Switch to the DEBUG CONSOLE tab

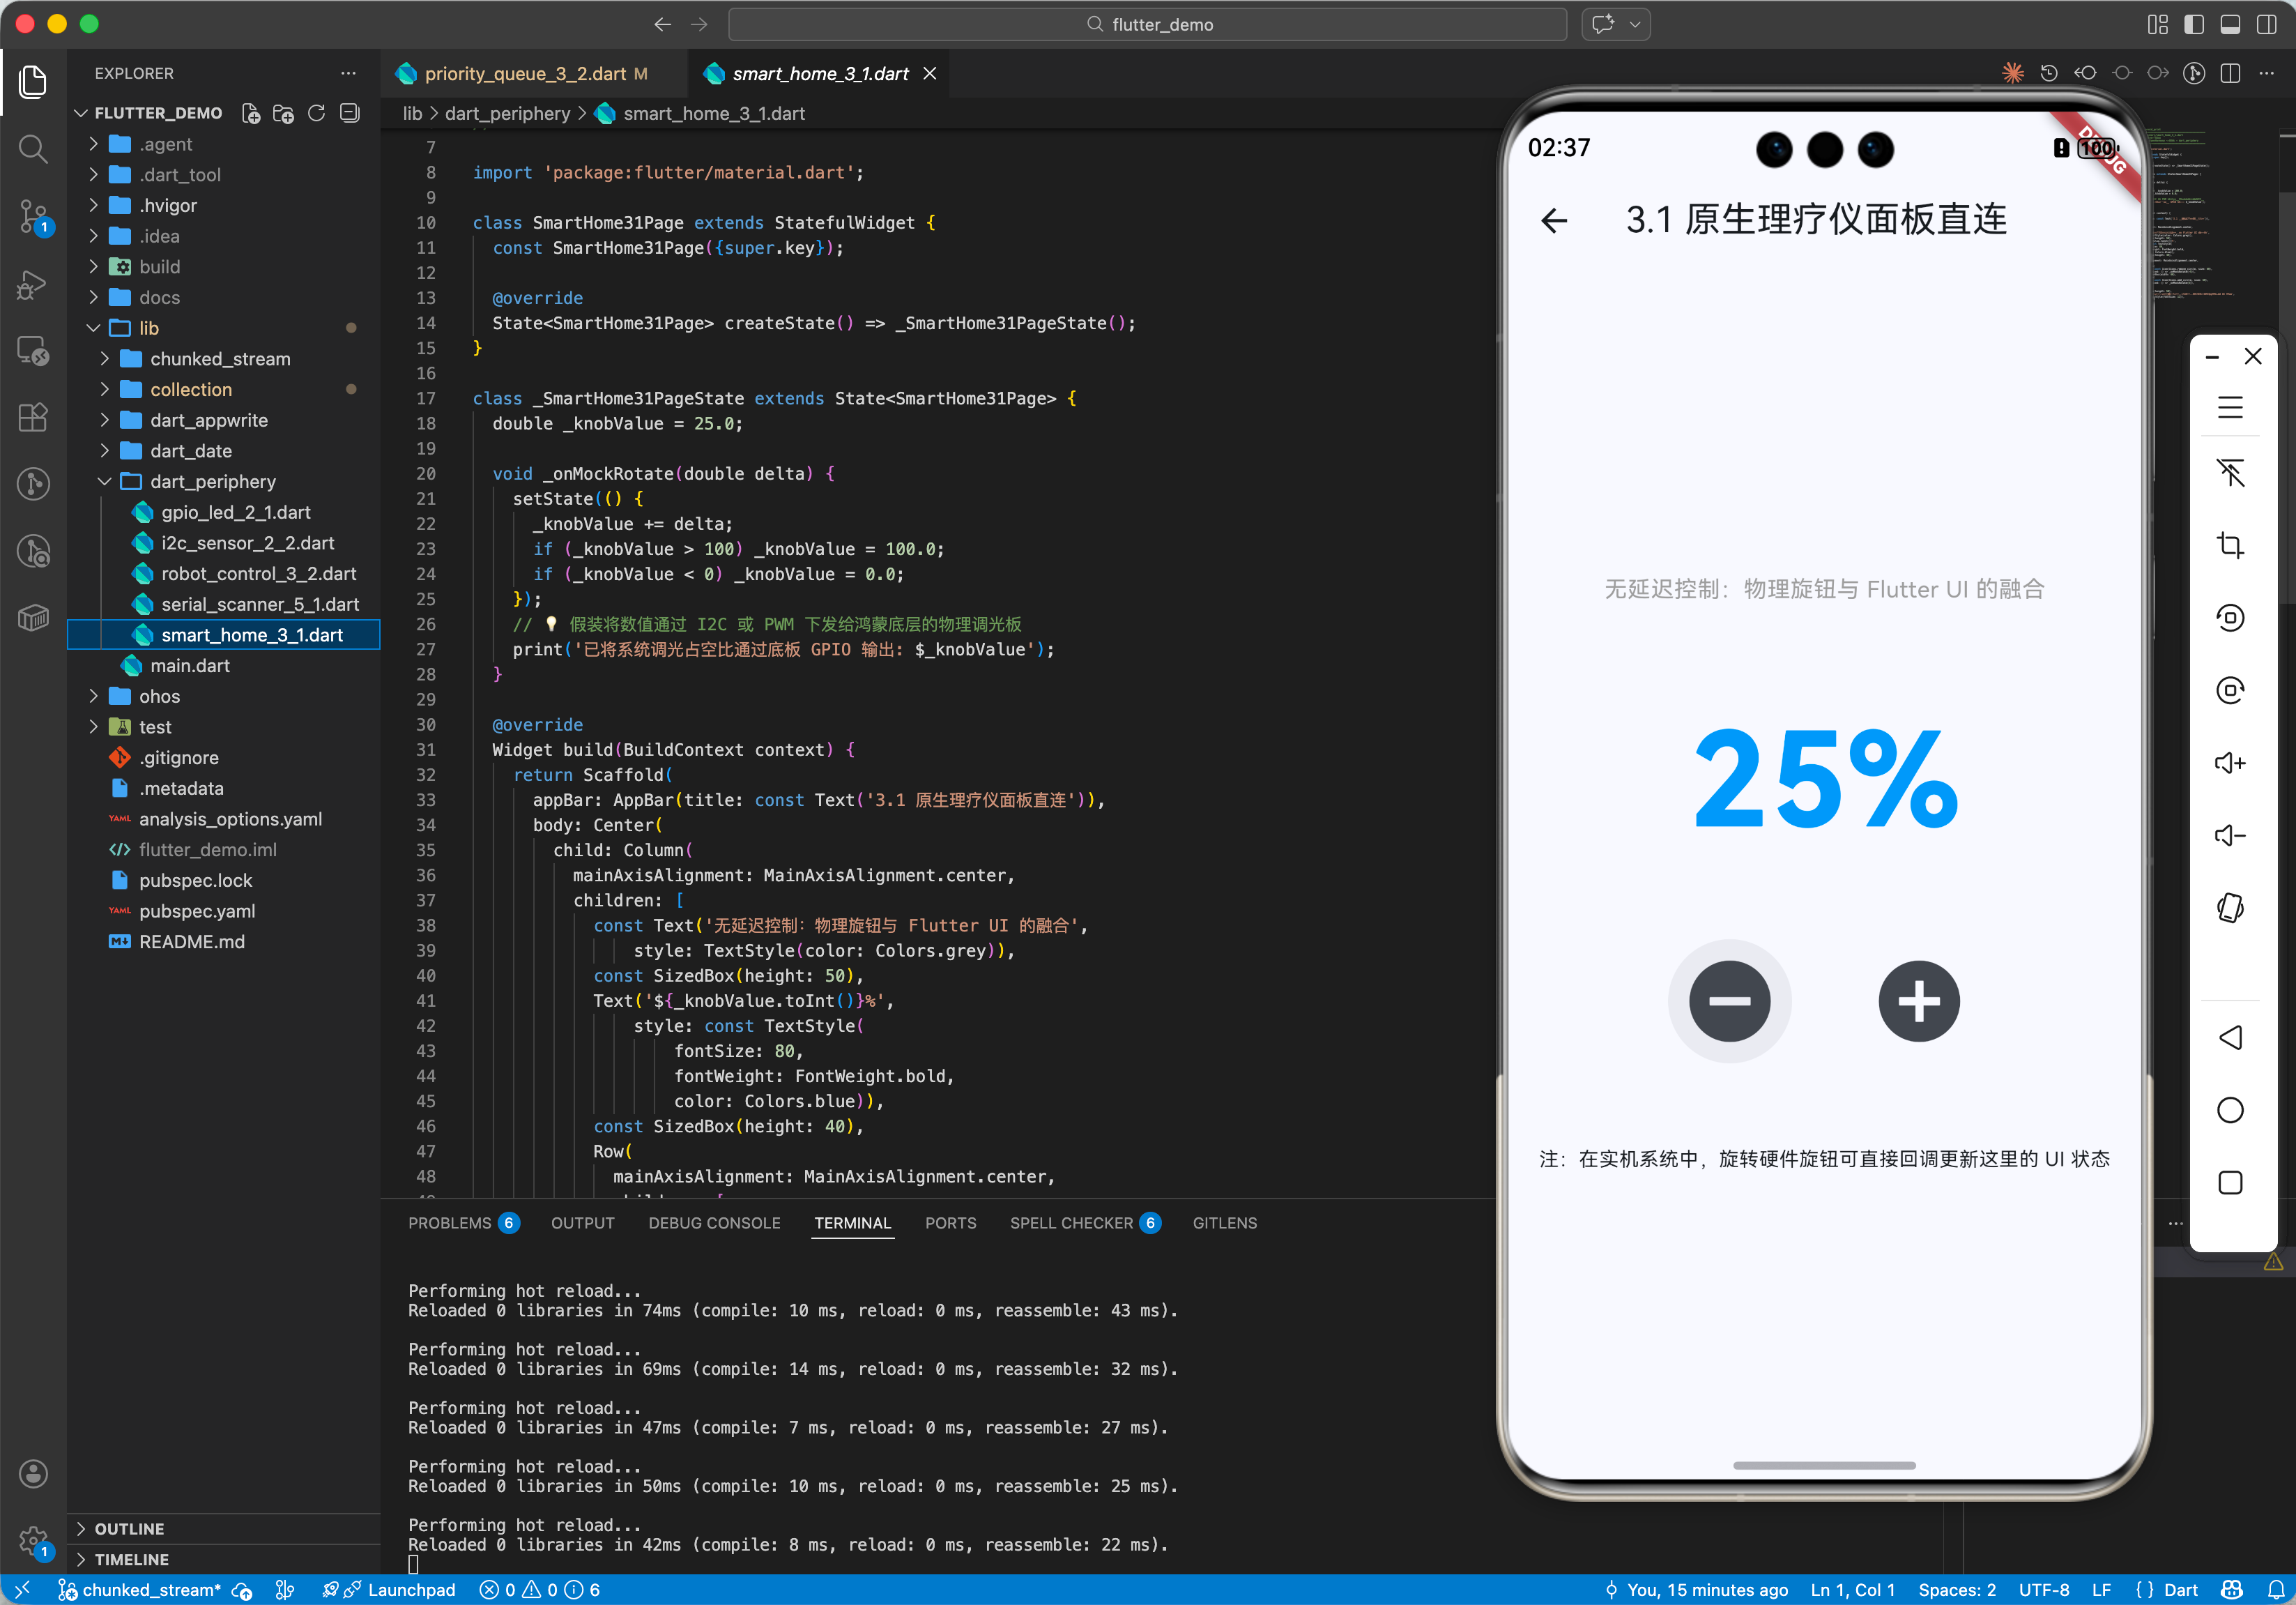pyautogui.click(x=714, y=1222)
